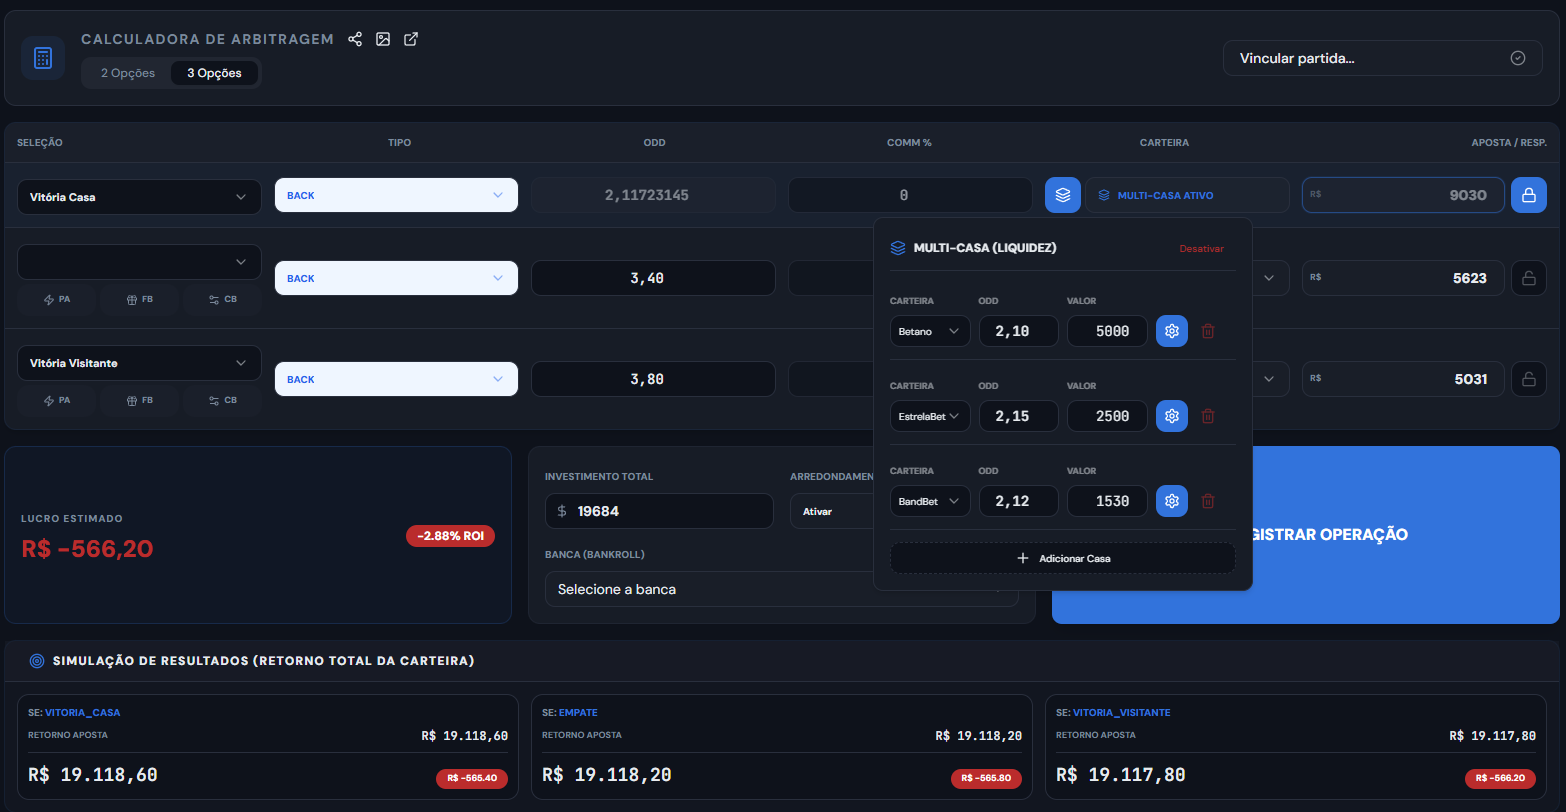Image resolution: width=1566 pixels, height=812 pixels.
Task: Click the image export icon in the header
Action: coord(383,39)
